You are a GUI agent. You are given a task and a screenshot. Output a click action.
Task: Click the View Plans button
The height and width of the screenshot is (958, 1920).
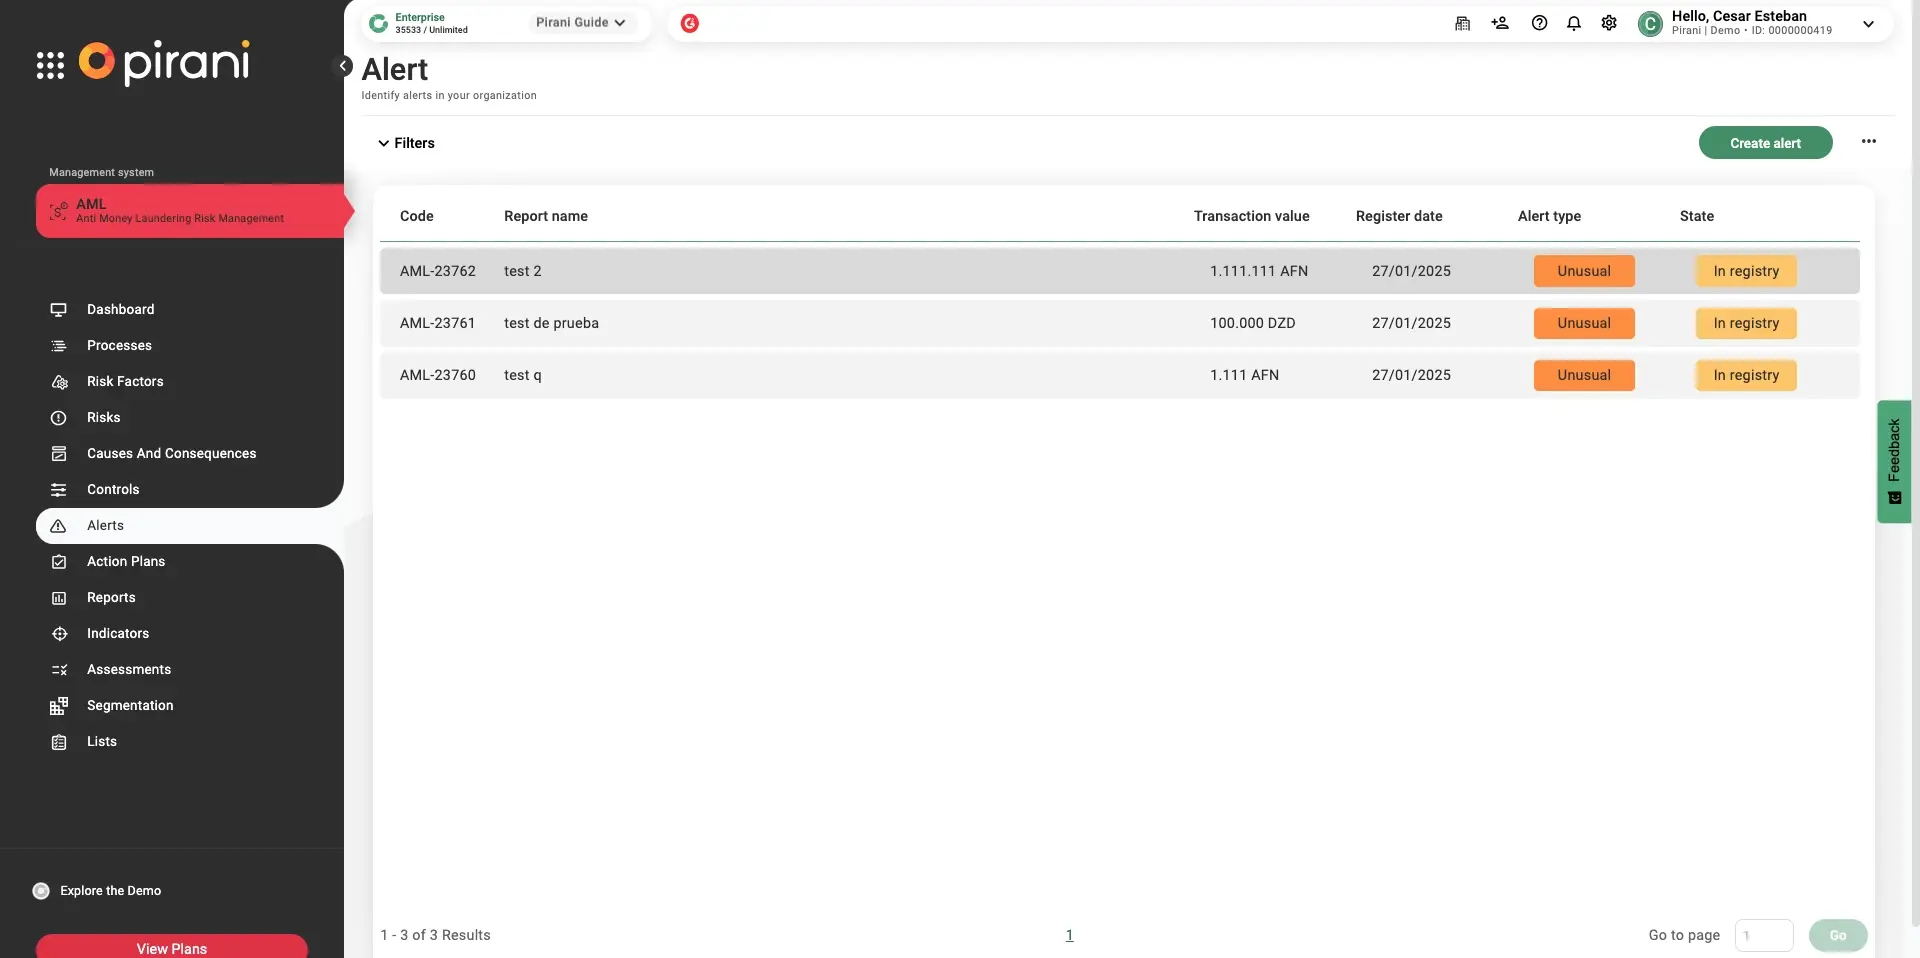[x=172, y=947]
